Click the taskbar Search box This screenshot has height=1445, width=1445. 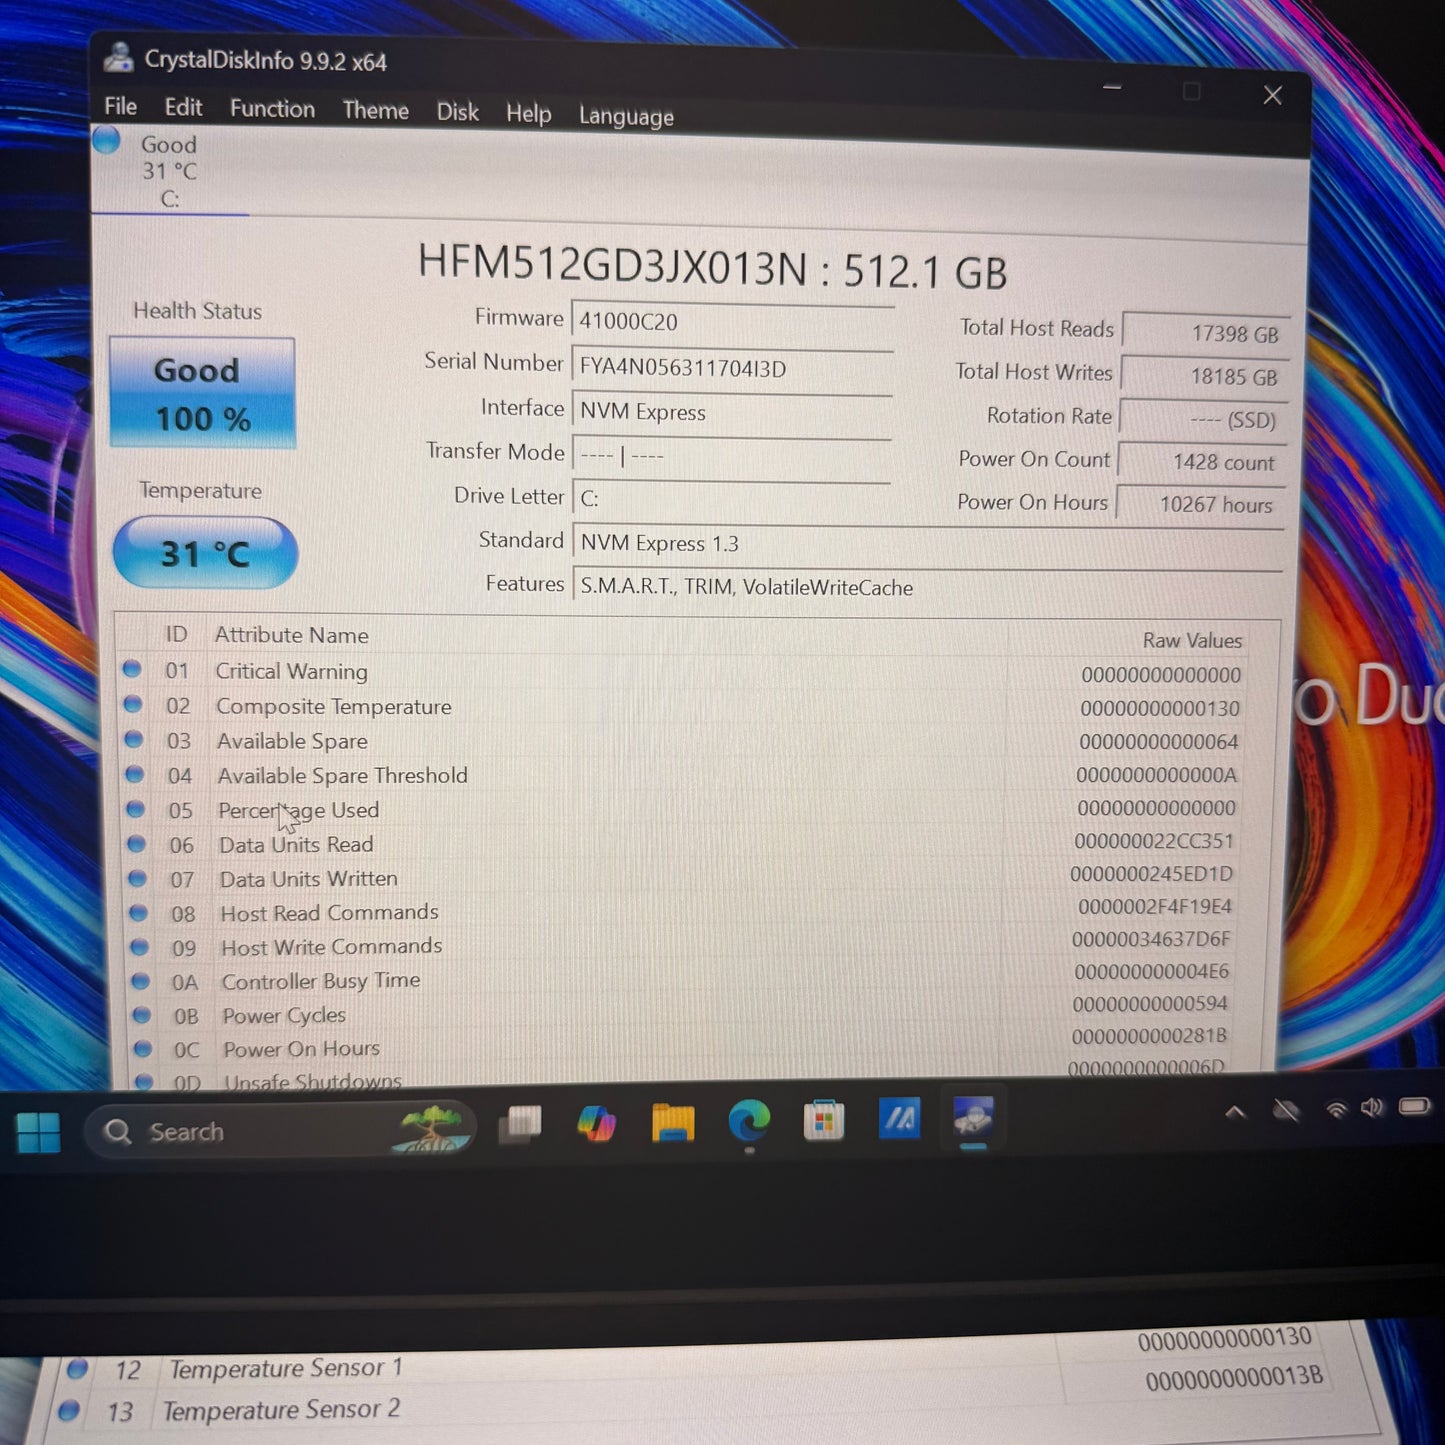[280, 1131]
